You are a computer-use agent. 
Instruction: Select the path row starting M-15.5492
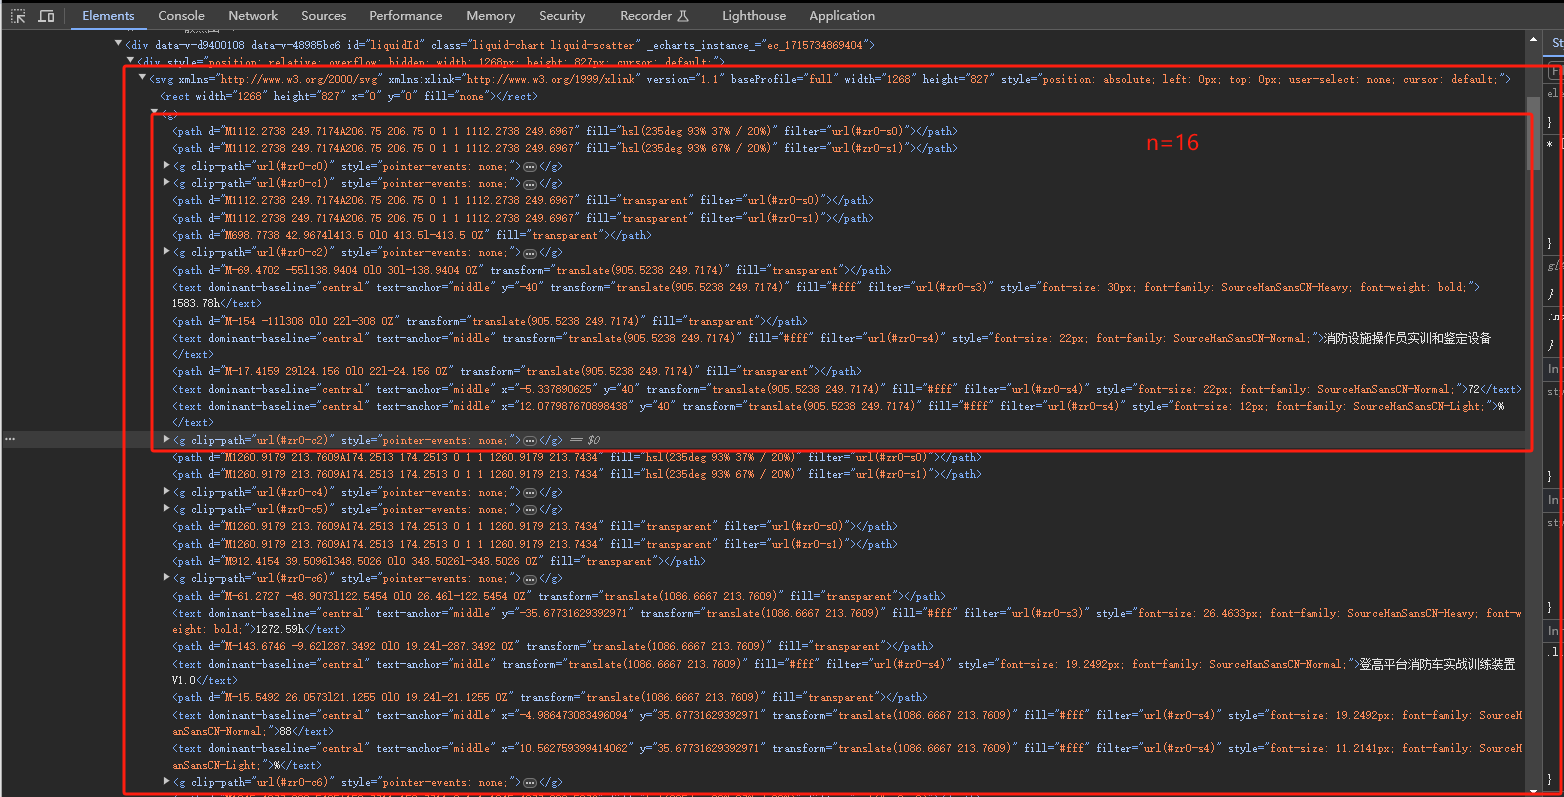(549, 697)
